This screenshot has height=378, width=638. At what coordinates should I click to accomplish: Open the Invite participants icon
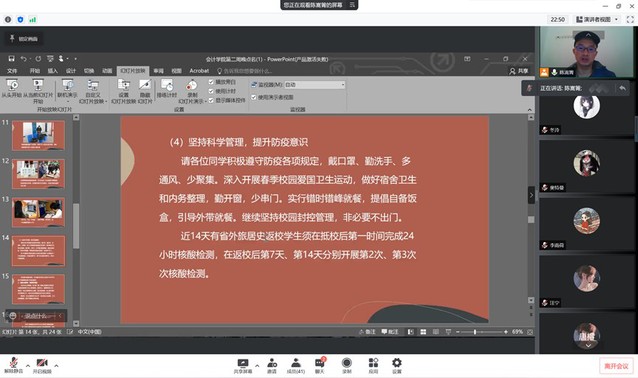pos(272,365)
